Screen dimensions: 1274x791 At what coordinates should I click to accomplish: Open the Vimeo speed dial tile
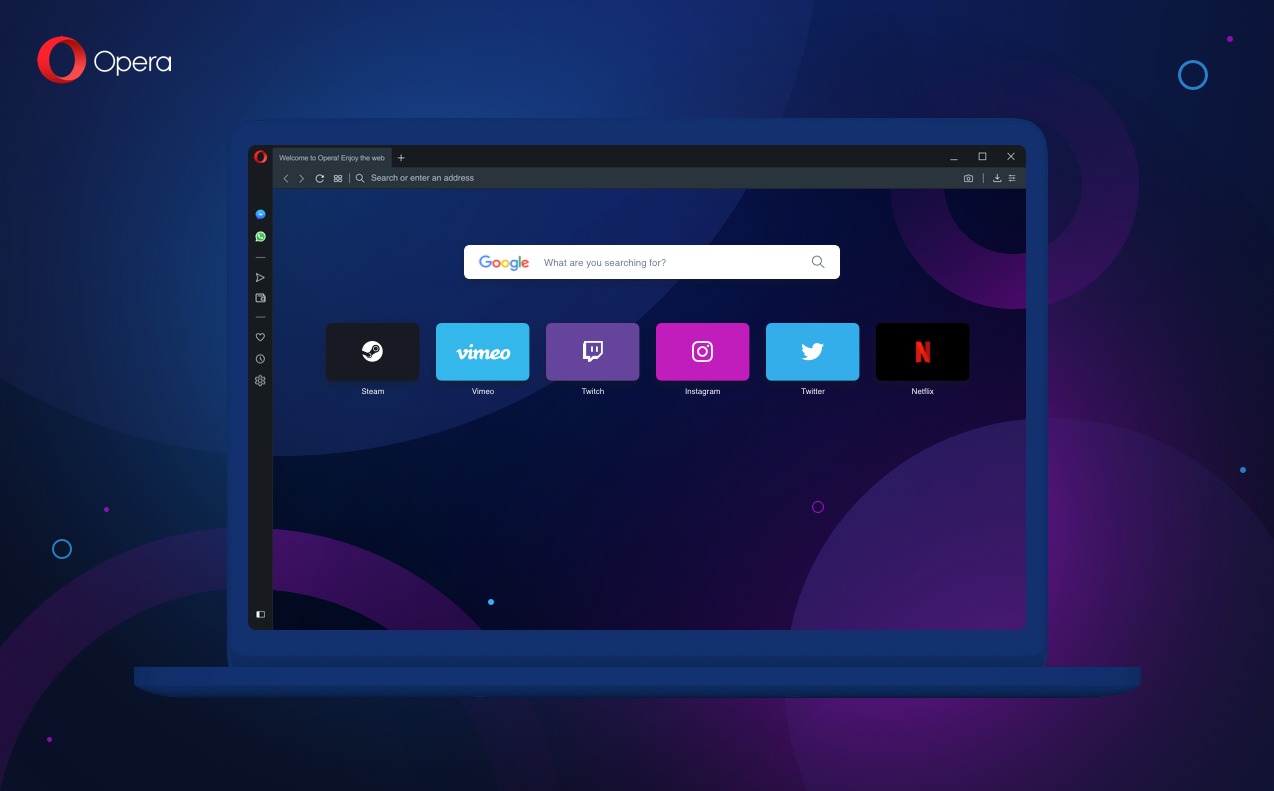(x=483, y=352)
